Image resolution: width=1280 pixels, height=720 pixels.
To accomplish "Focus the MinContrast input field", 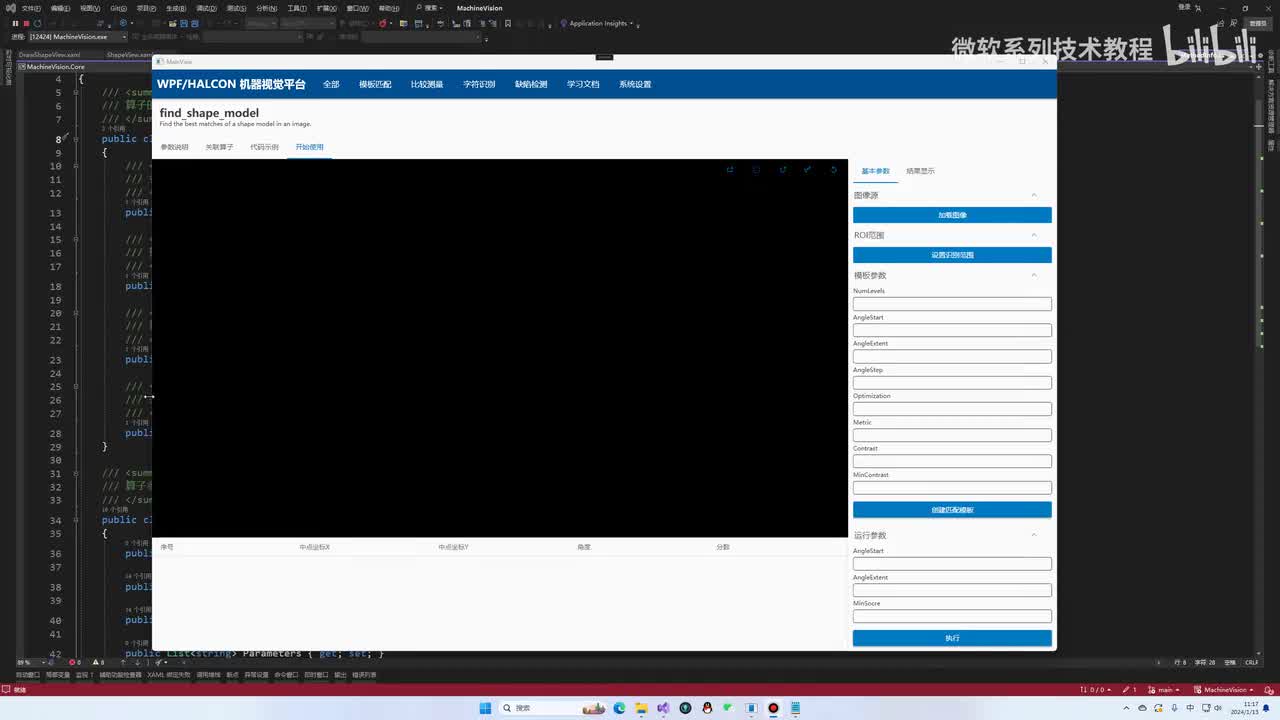I will pos(952,488).
